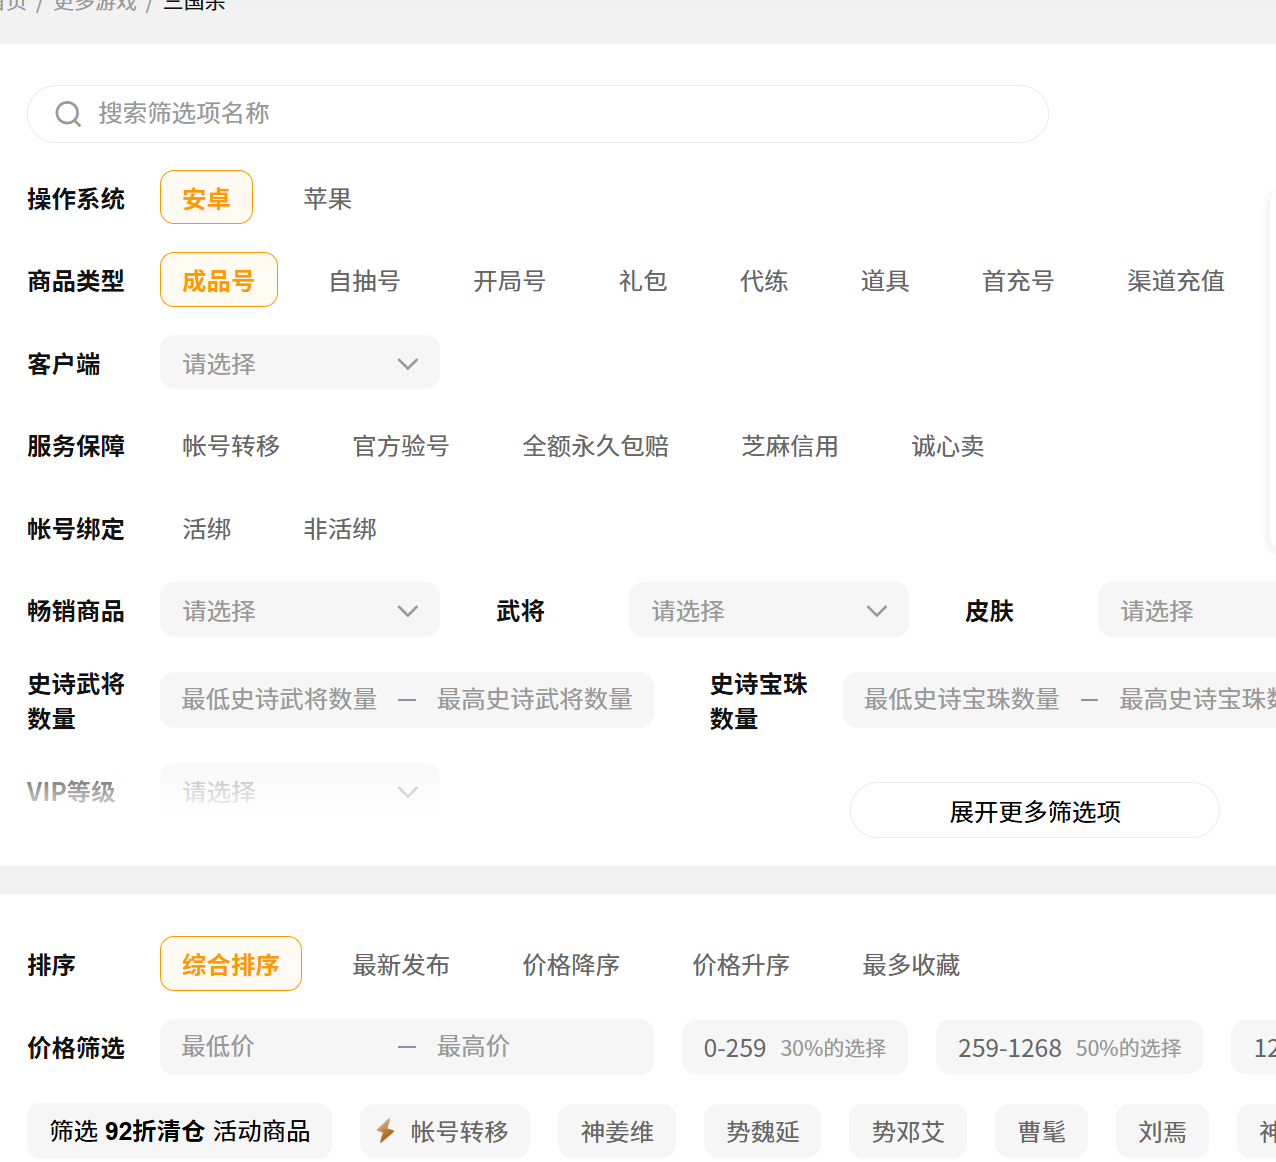
Task: Click 展开更多筛选项 button
Action: point(1034,811)
